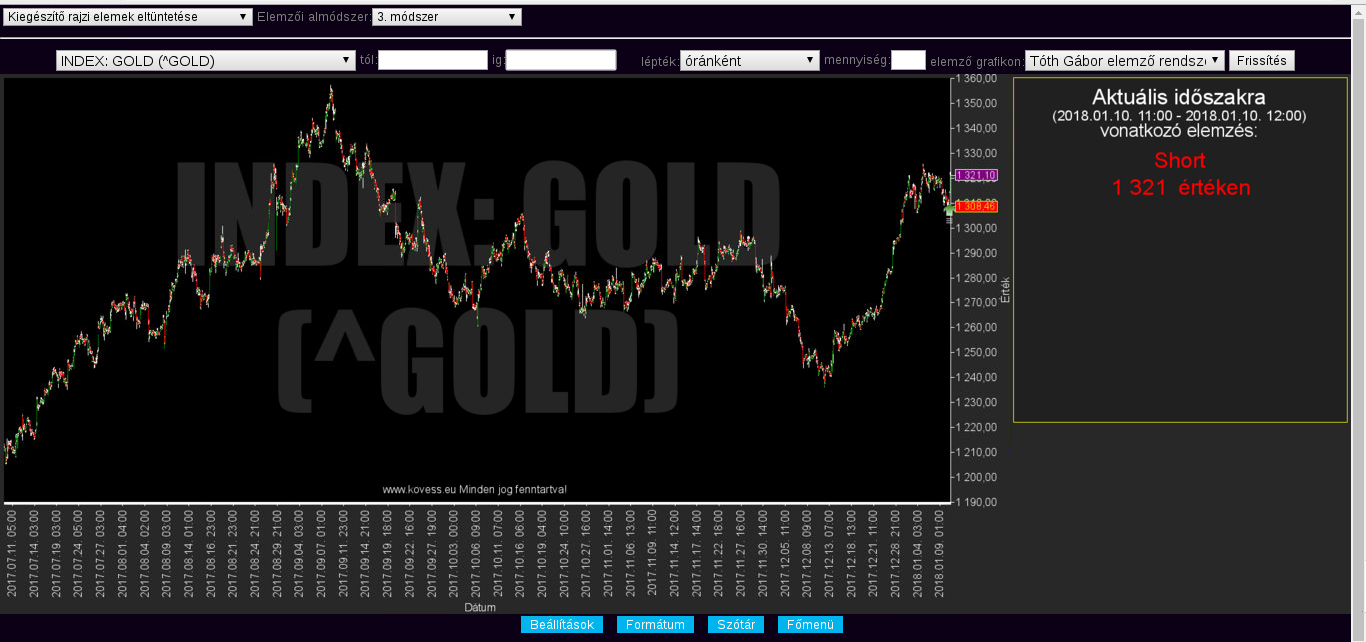Viewport: 1366px width, 642px height.
Task: Focus the 'ig' end date field
Action: point(561,61)
